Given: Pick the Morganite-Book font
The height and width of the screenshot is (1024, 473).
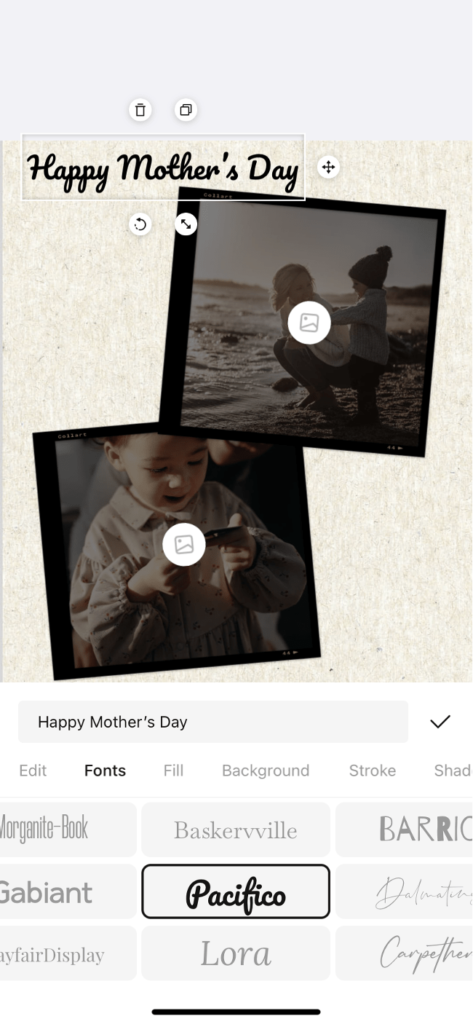Looking at the screenshot, I should coord(68,829).
